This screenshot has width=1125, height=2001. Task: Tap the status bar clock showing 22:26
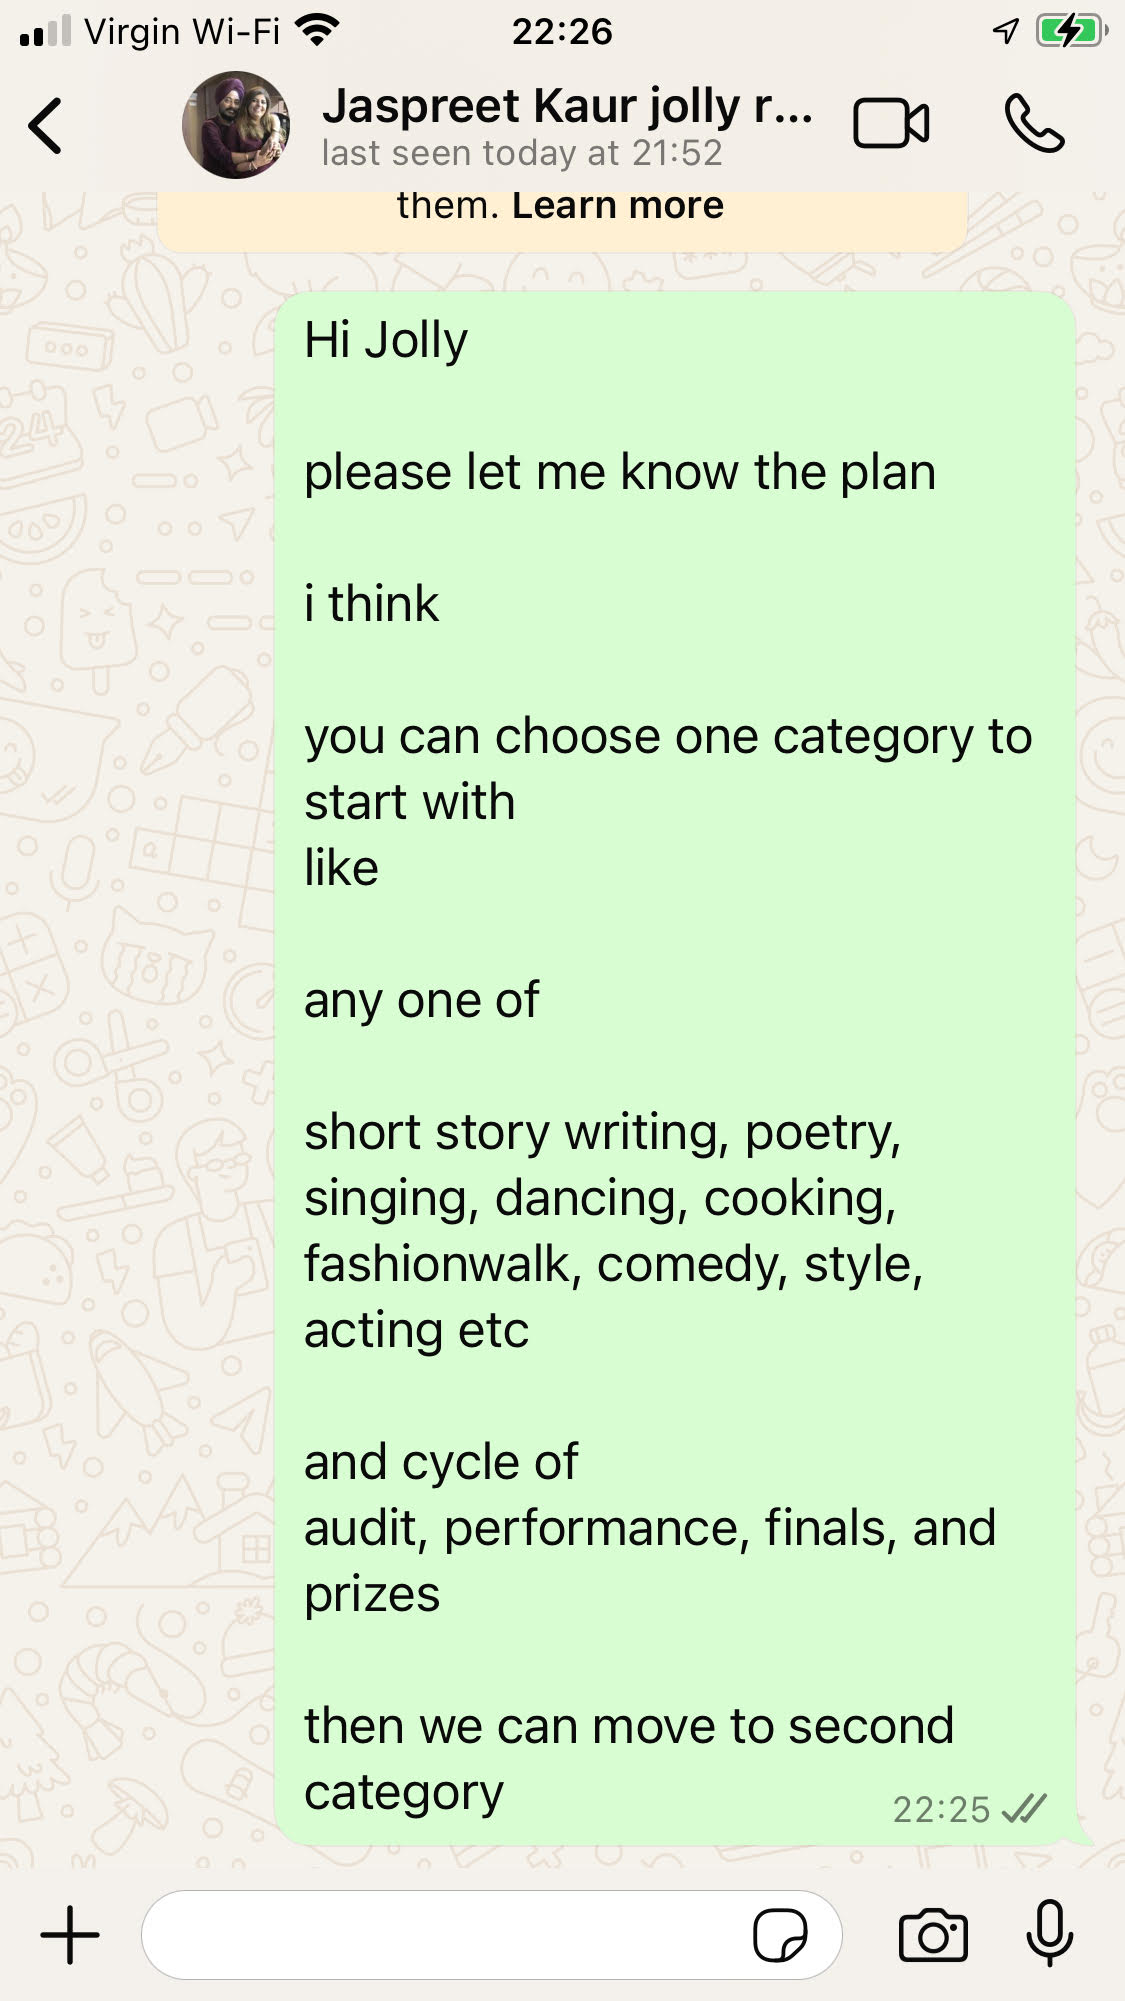coord(562,31)
